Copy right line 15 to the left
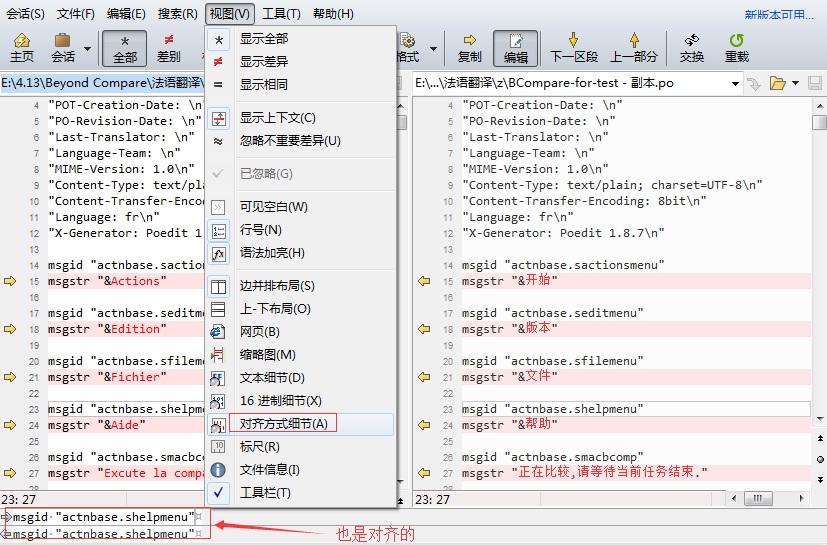The height and width of the screenshot is (545, 827). click(424, 281)
